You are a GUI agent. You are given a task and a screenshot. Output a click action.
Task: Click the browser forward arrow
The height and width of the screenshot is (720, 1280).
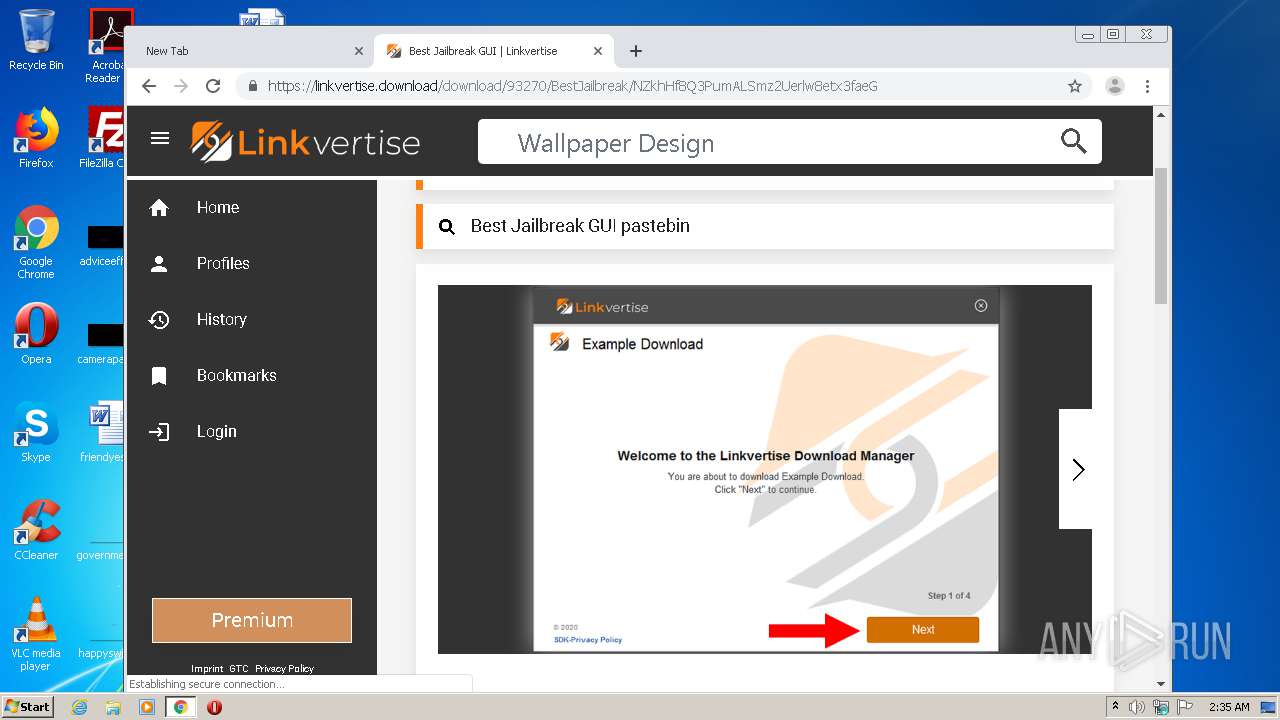tap(181, 86)
